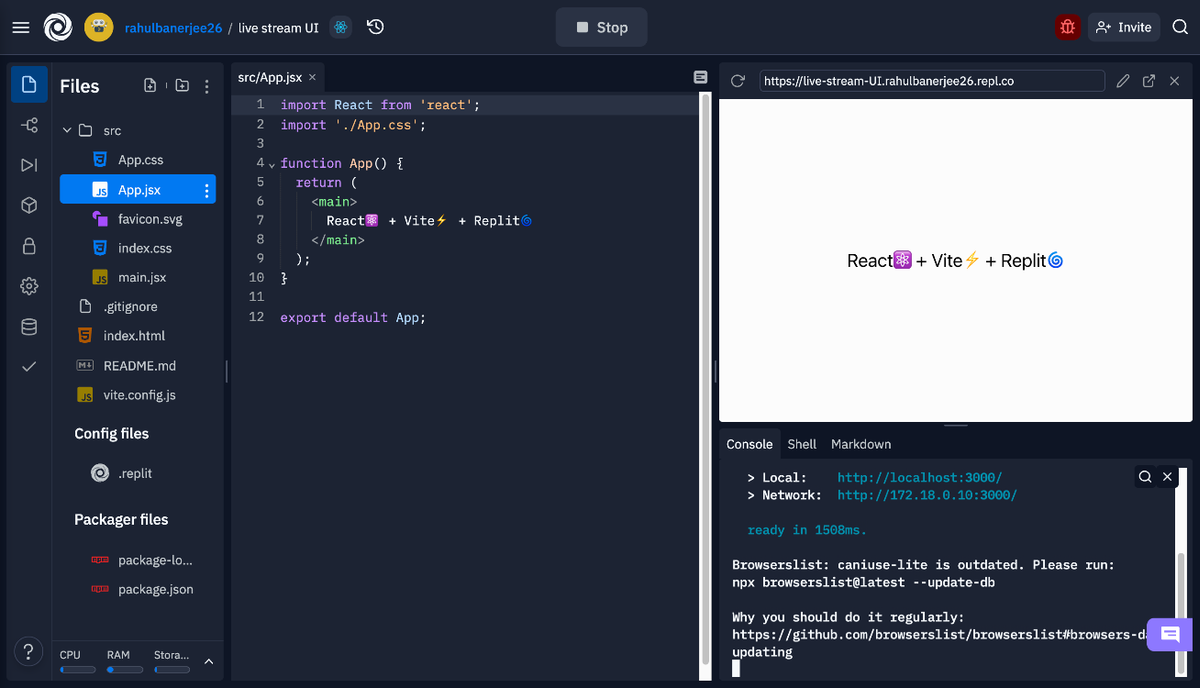Switch to the Markdown tab
This screenshot has width=1200, height=688.
coord(860,444)
